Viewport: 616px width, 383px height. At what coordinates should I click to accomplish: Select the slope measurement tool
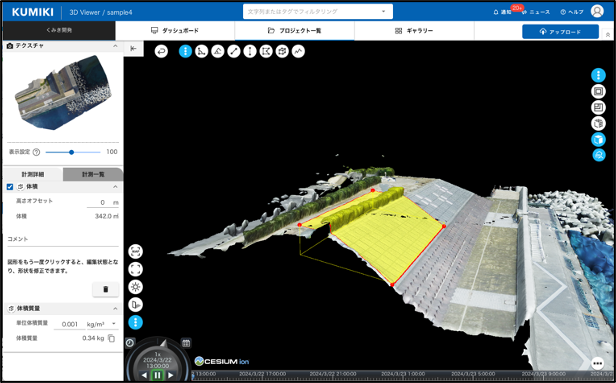pyautogui.click(x=218, y=51)
